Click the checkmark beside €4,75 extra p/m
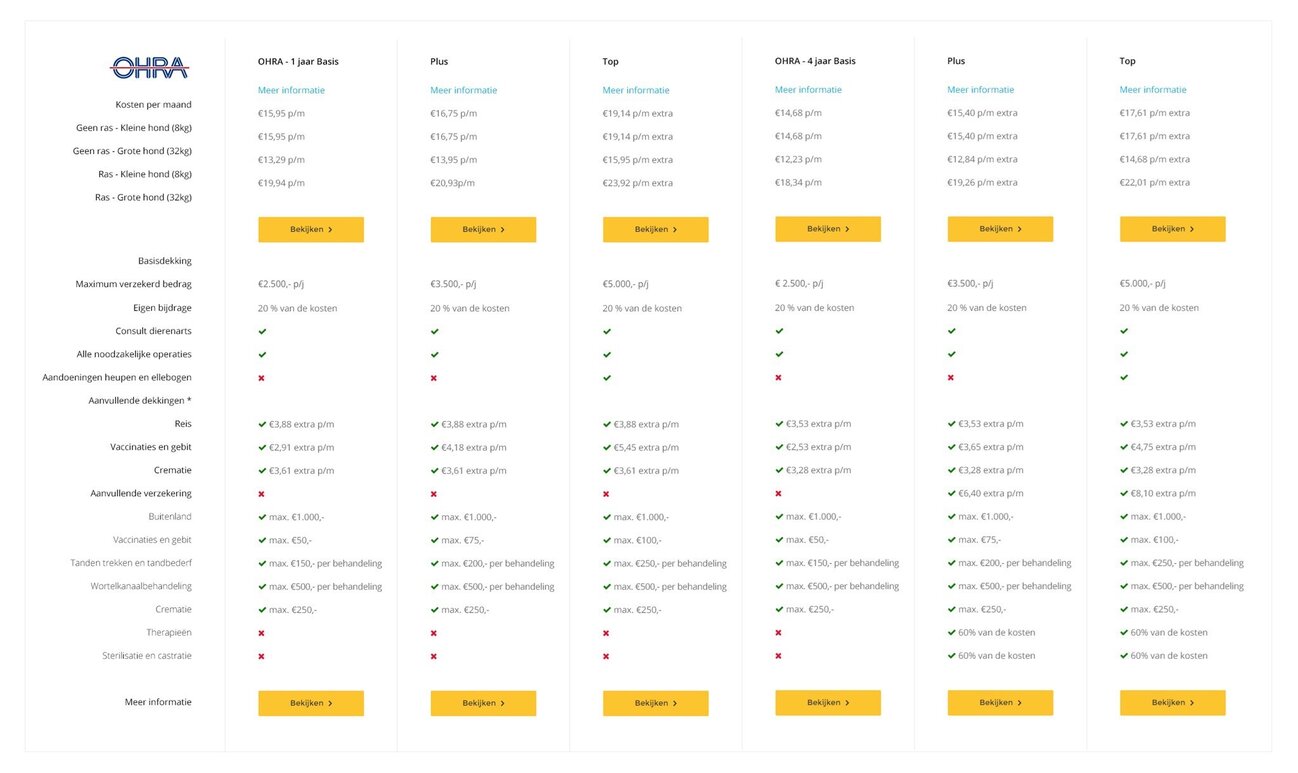The width and height of the screenshot is (1298, 773). point(1124,446)
